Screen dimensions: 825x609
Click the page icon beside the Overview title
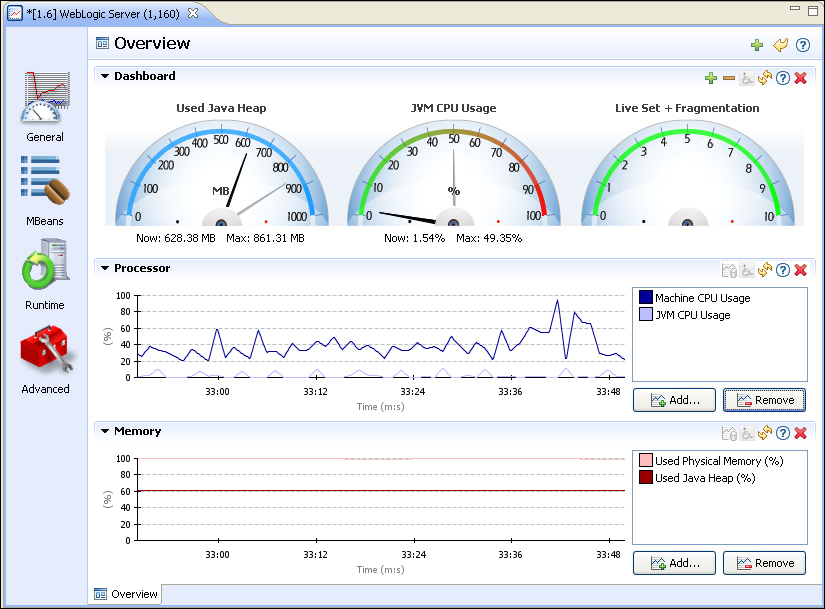click(x=102, y=43)
